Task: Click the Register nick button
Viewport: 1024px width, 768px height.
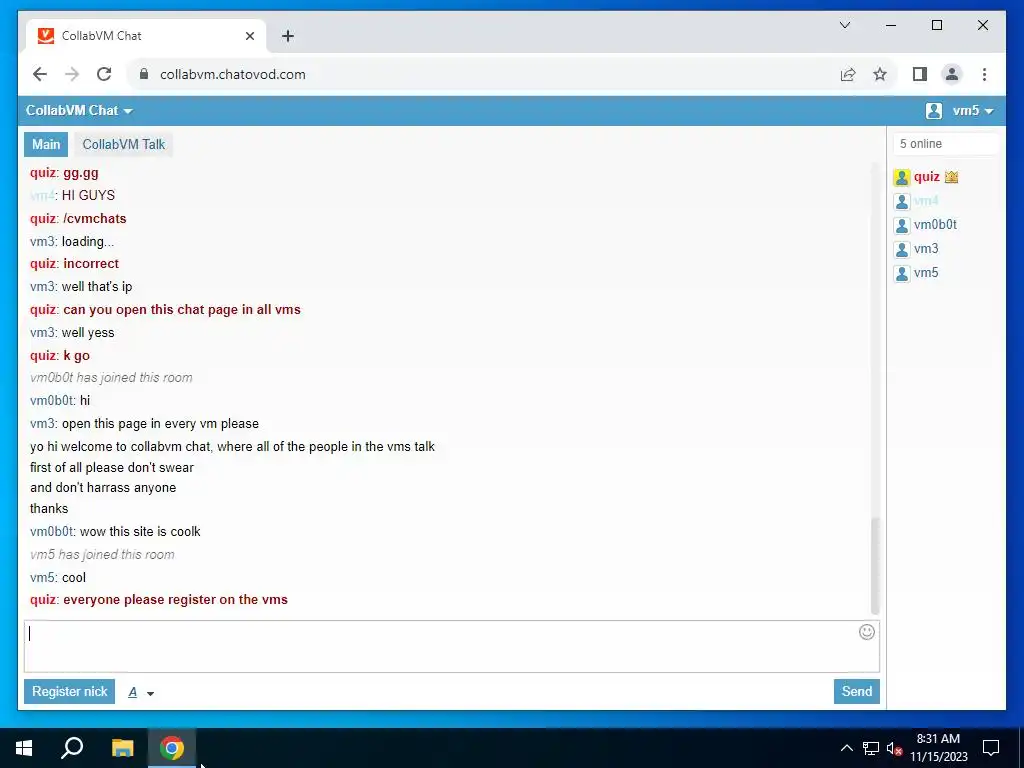Action: click(x=69, y=692)
